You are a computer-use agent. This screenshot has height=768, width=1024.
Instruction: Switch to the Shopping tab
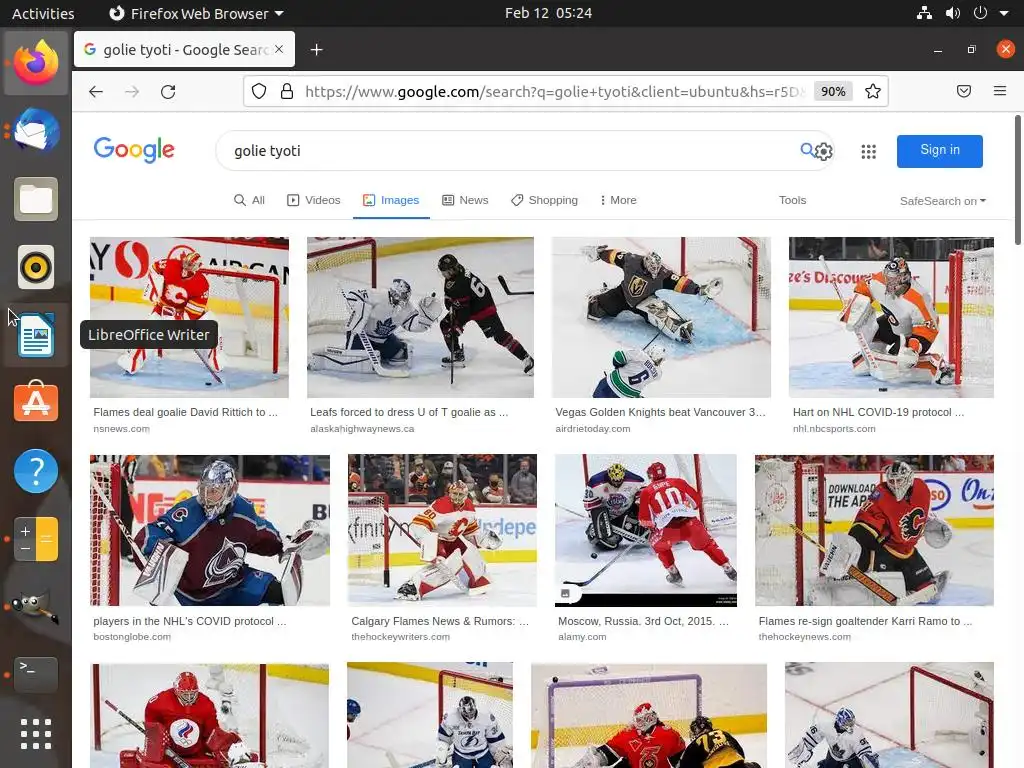544,200
